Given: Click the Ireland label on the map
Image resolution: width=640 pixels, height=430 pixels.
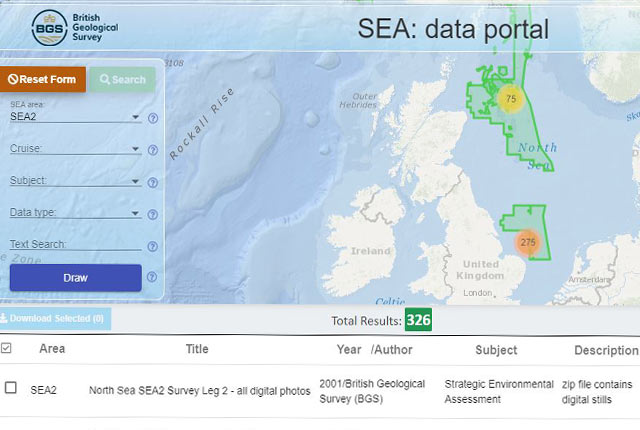Looking at the screenshot, I should point(371,251).
